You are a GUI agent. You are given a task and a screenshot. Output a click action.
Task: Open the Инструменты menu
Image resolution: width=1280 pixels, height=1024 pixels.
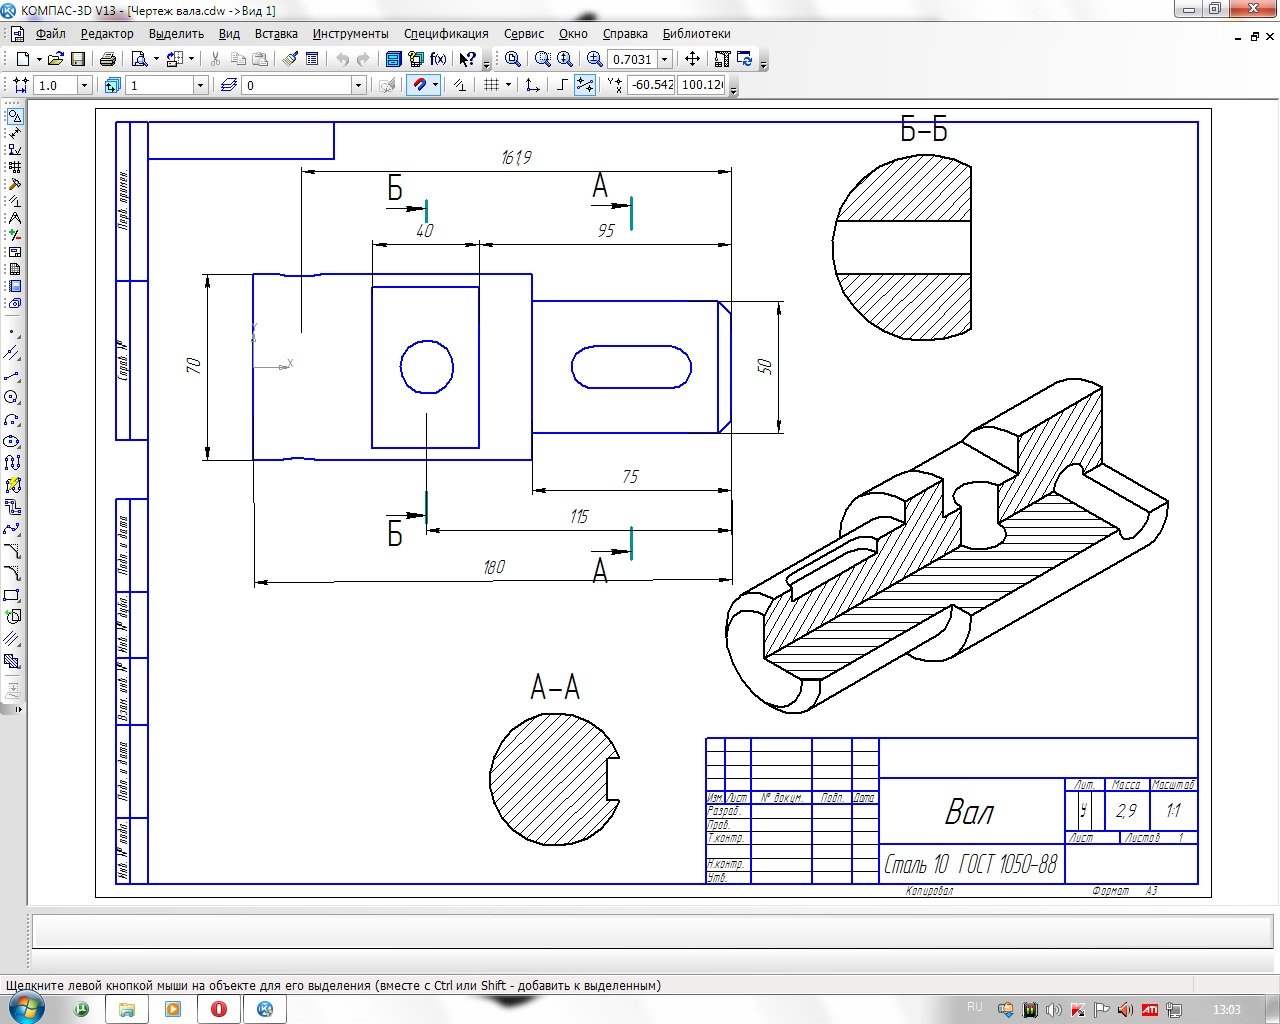pos(350,34)
